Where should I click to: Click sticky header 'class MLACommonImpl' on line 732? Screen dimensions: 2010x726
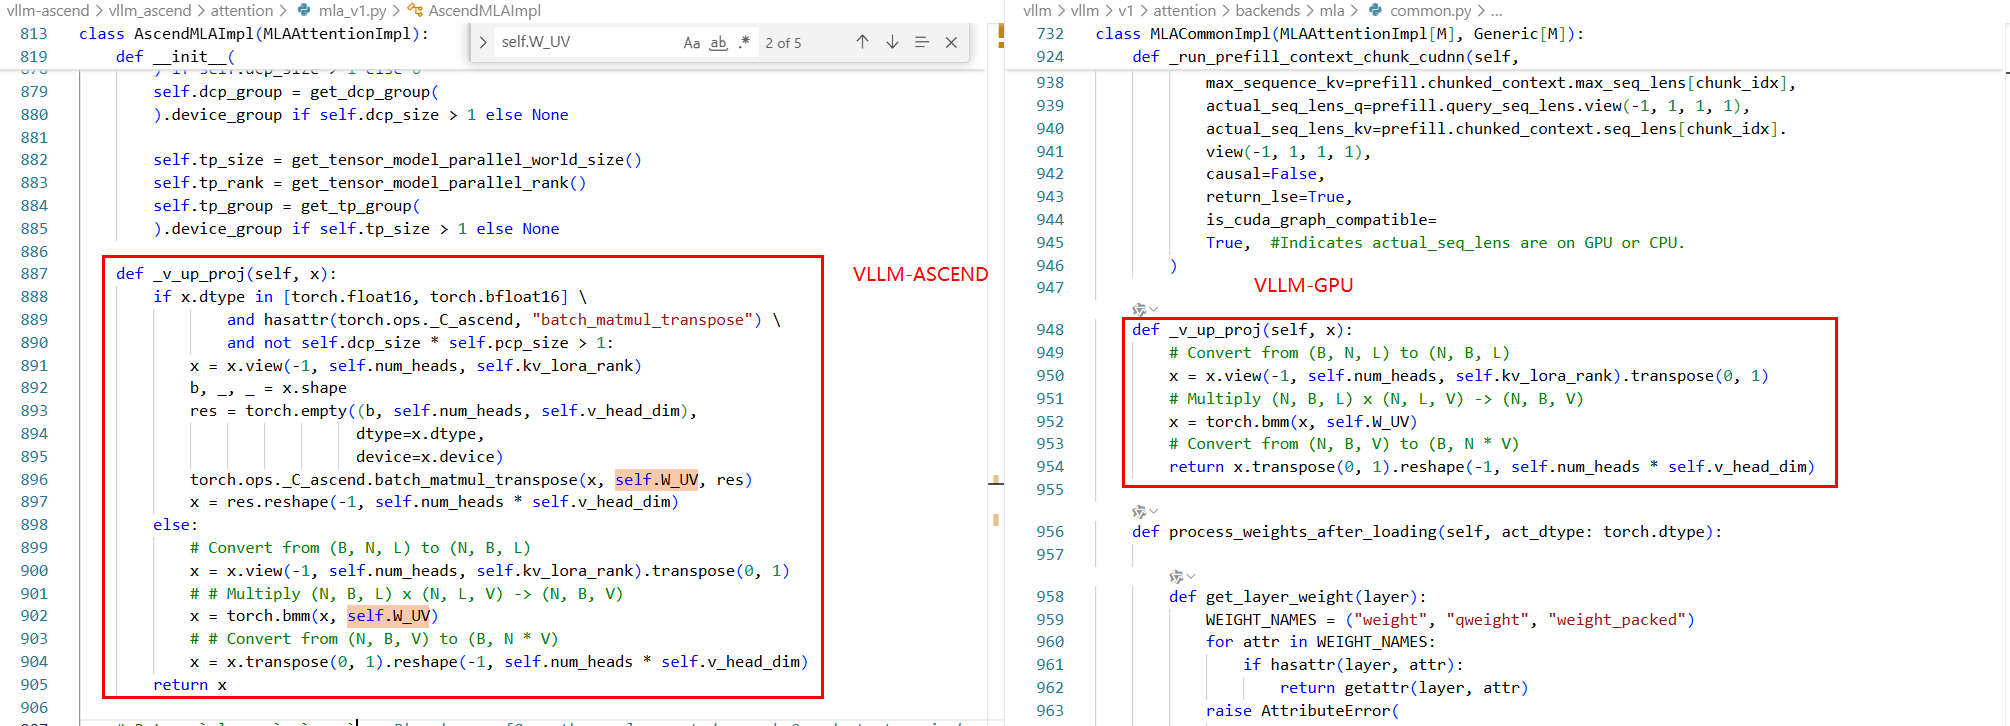point(1340,34)
